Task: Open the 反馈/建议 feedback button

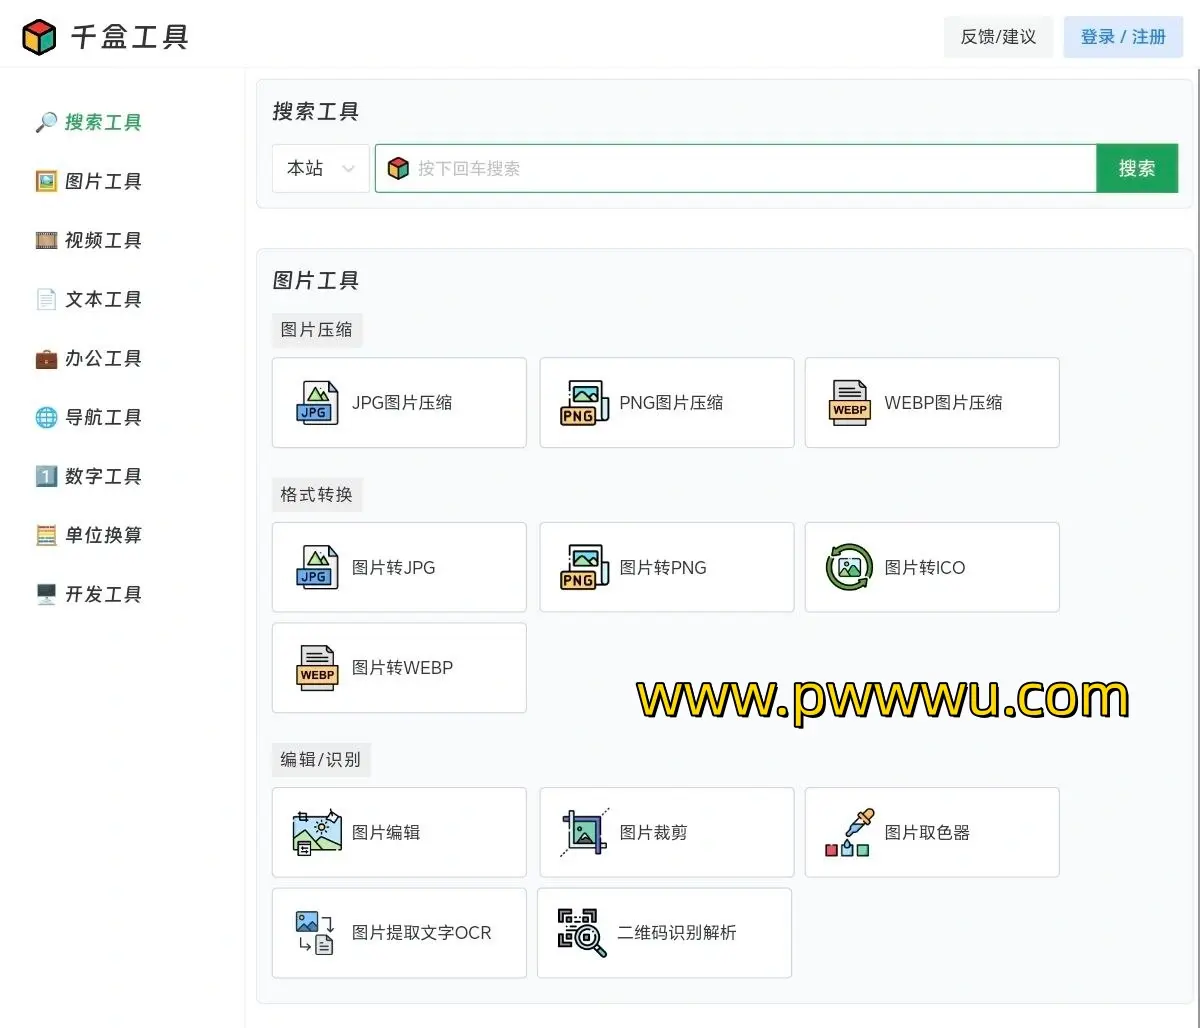Action: pyautogui.click(x=998, y=37)
